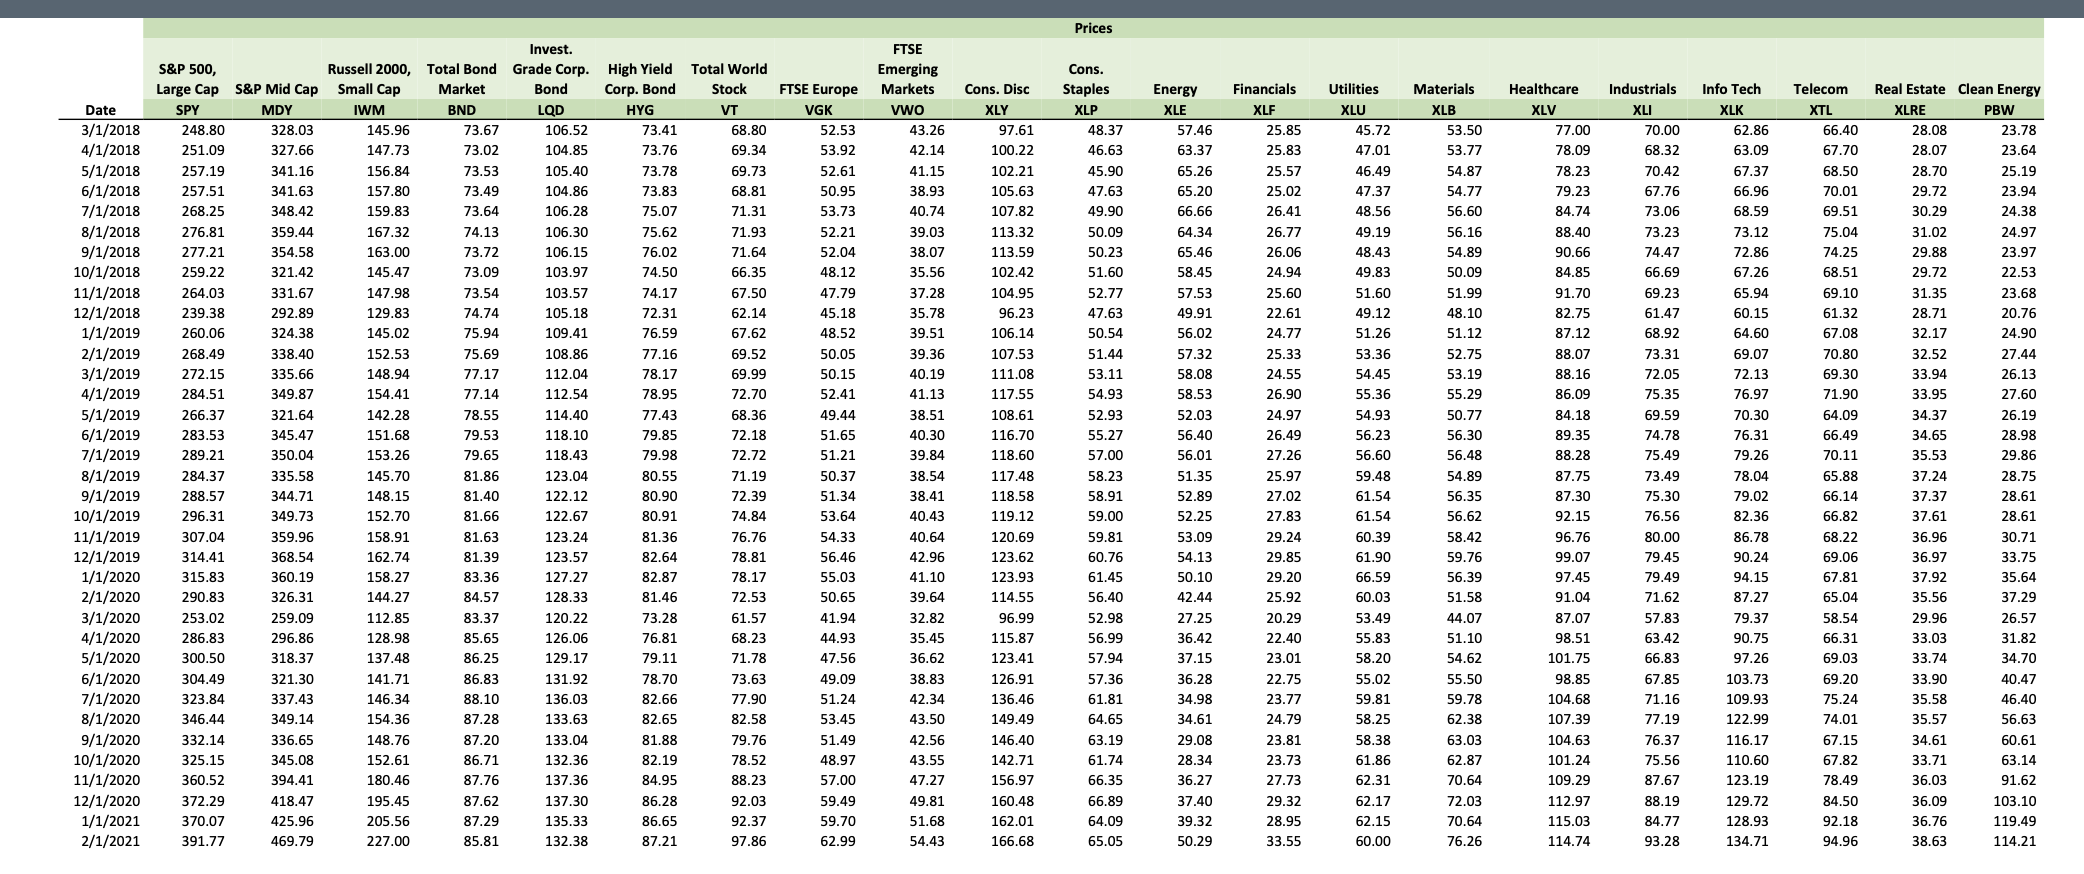Click PBW value "119.49" for 1/1/2021

(2014, 821)
